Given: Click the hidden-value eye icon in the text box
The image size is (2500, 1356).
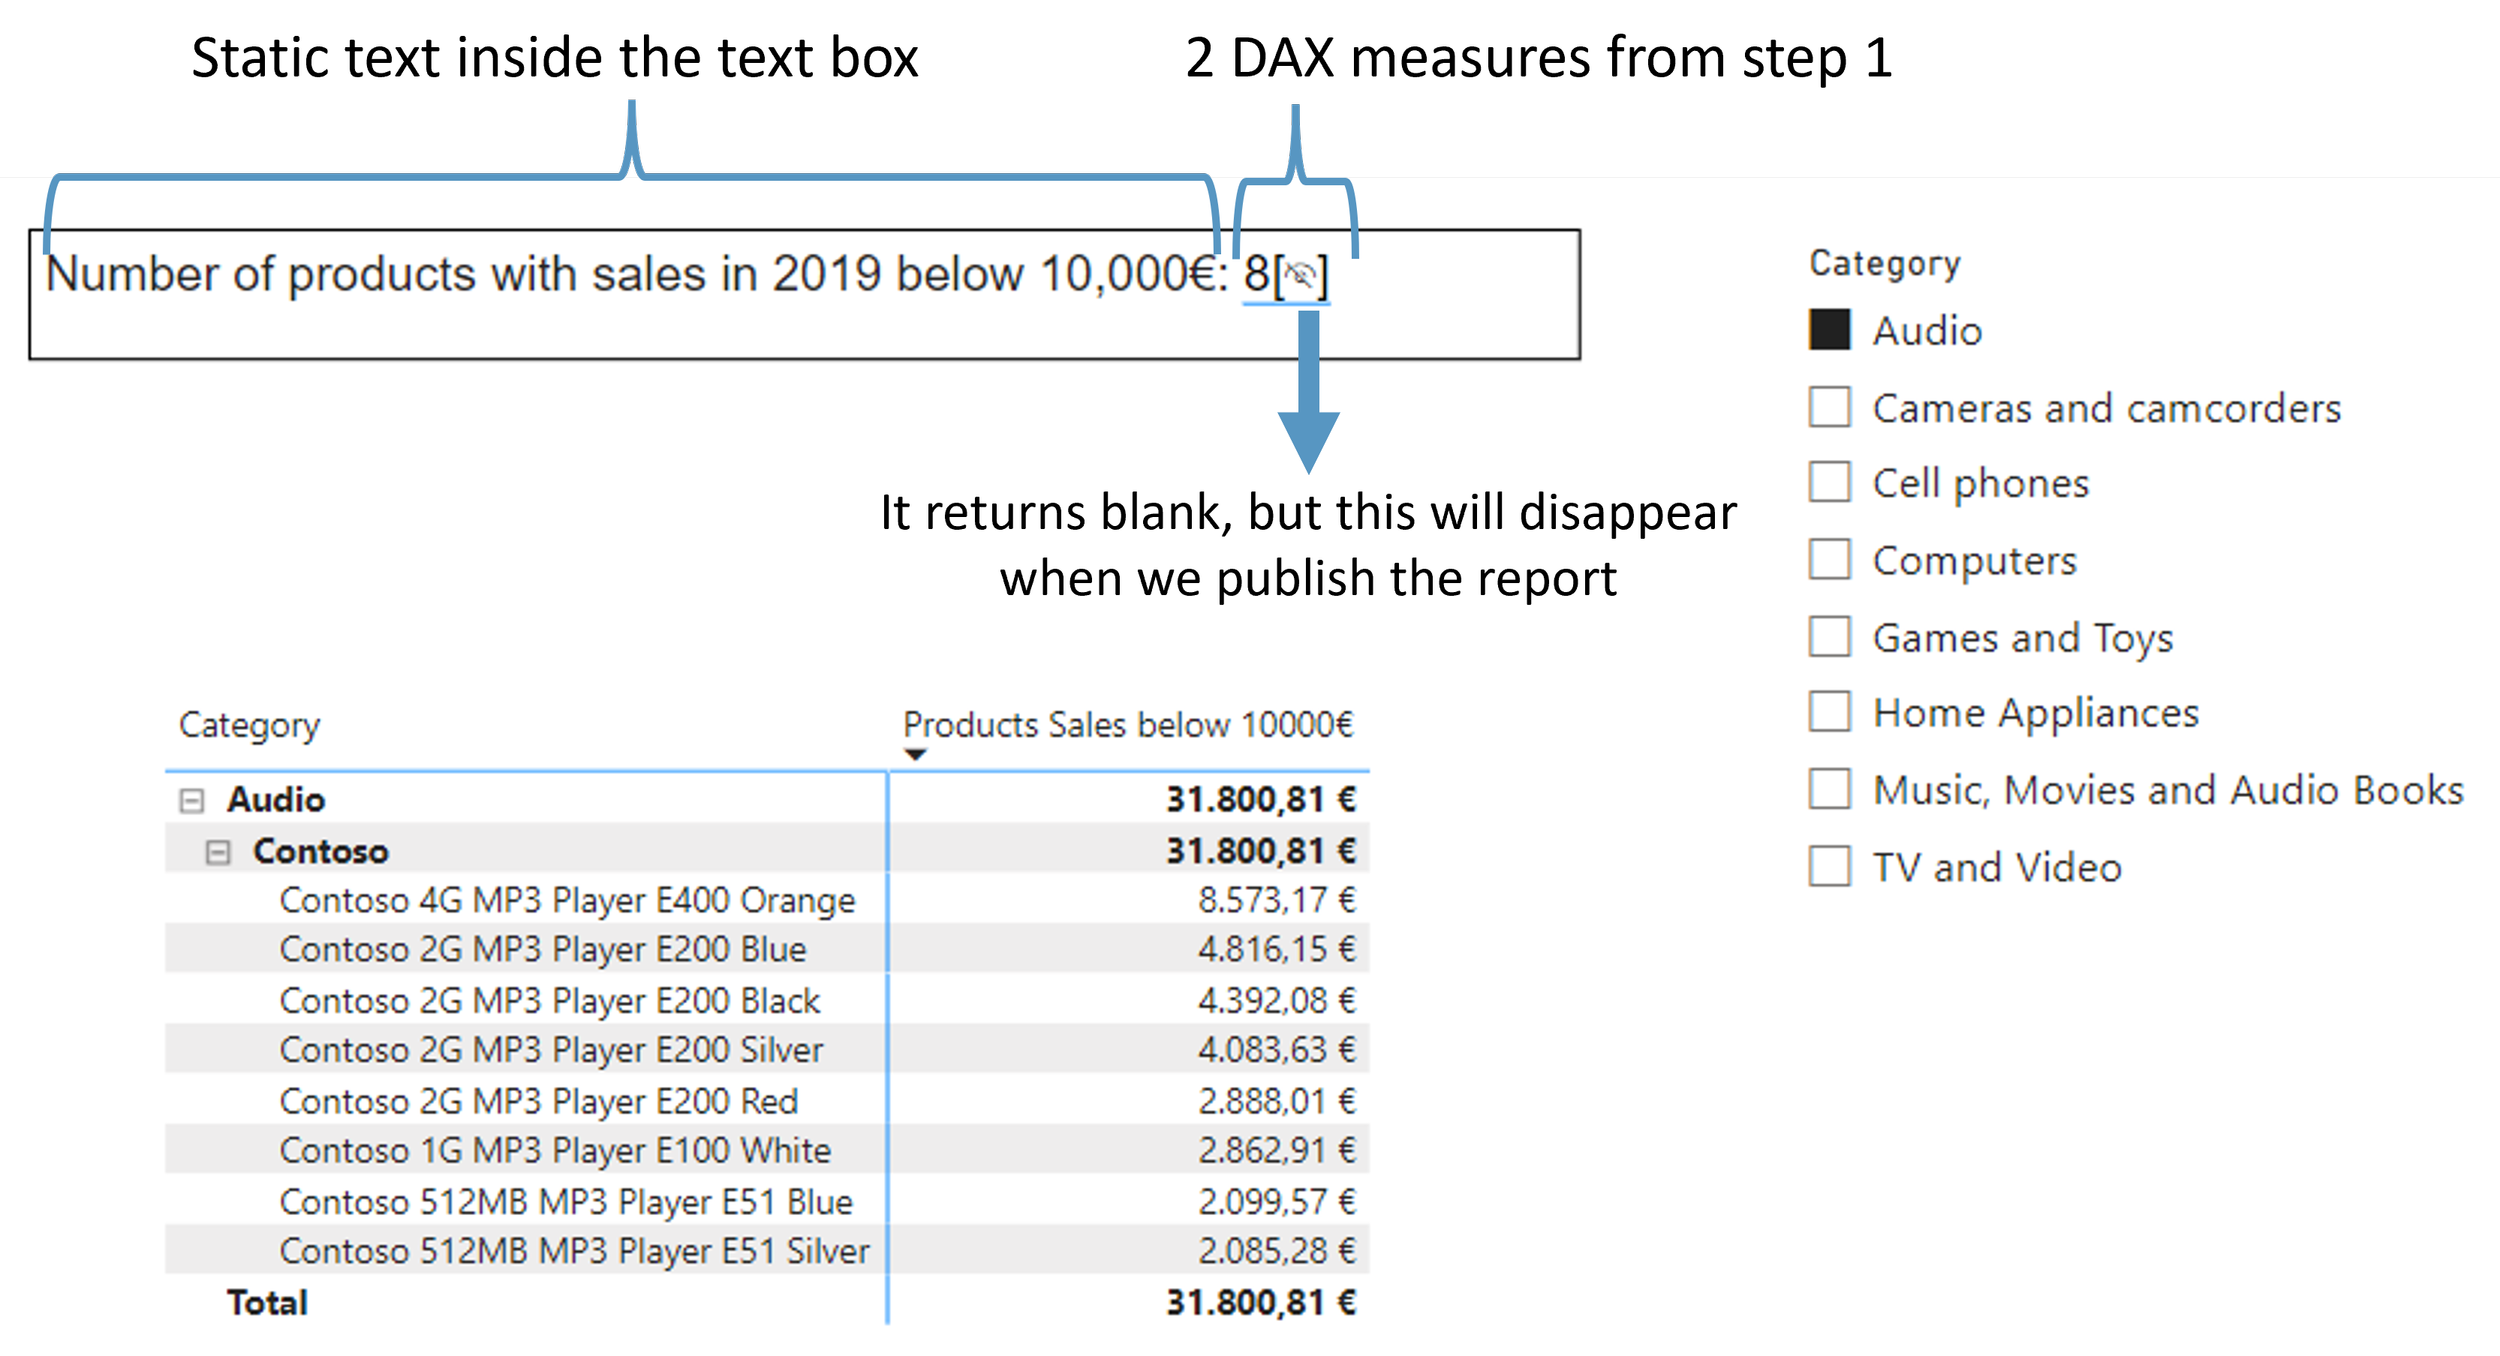Looking at the screenshot, I should coord(1300,274).
